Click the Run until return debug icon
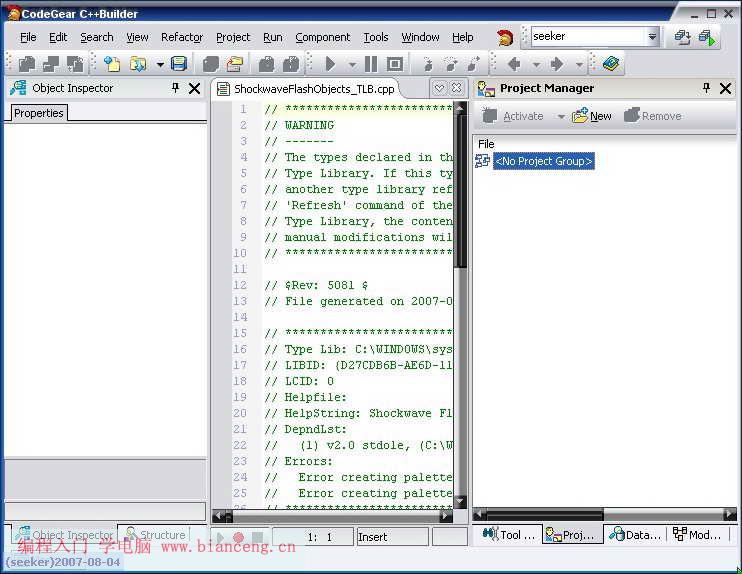The width and height of the screenshot is (742, 574). pyautogui.click(x=473, y=64)
